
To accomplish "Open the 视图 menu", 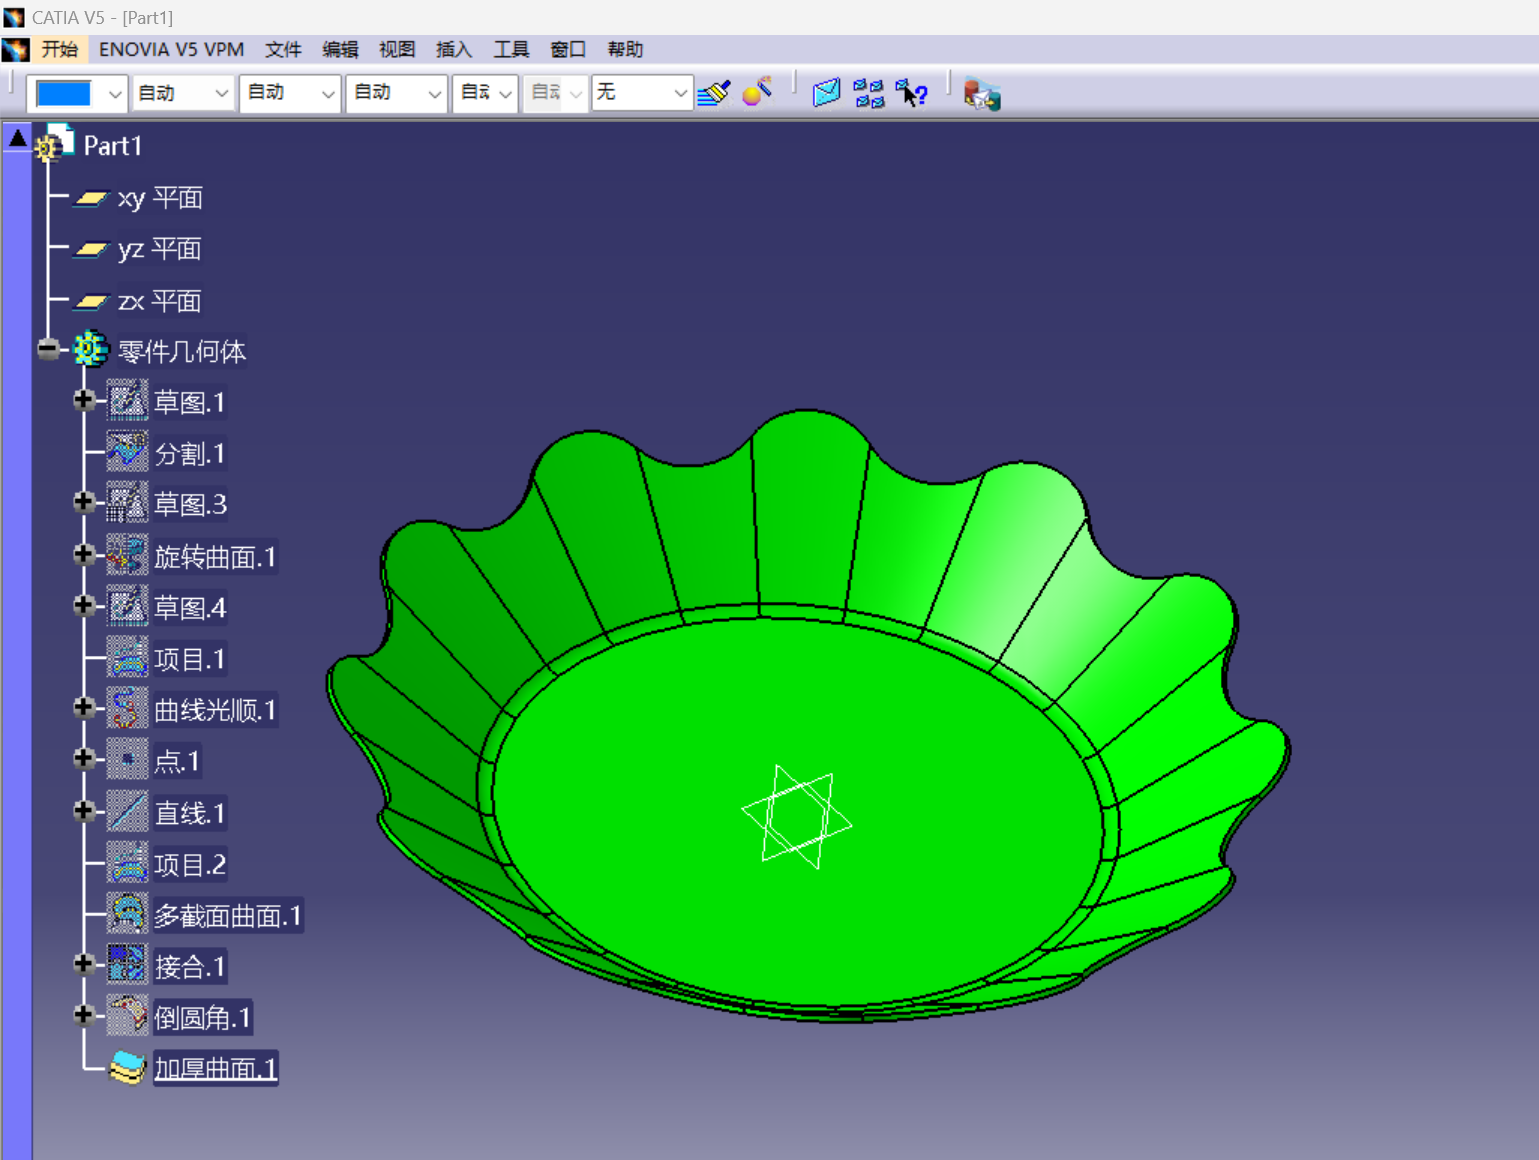I will [x=397, y=49].
